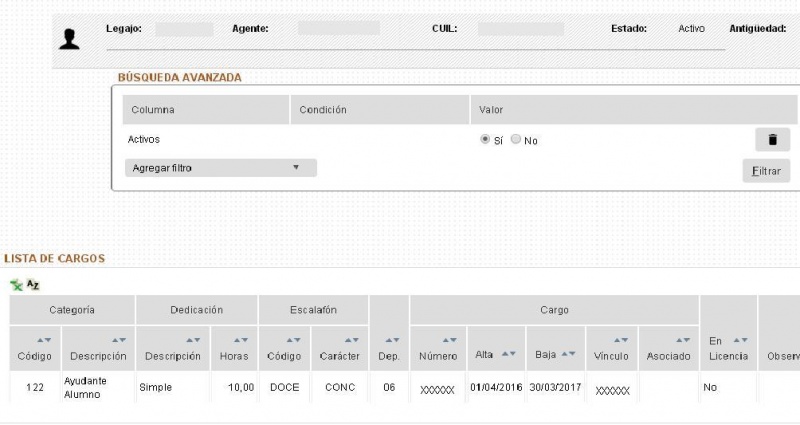Select the 'Sí' radio for Activos

tap(486, 140)
